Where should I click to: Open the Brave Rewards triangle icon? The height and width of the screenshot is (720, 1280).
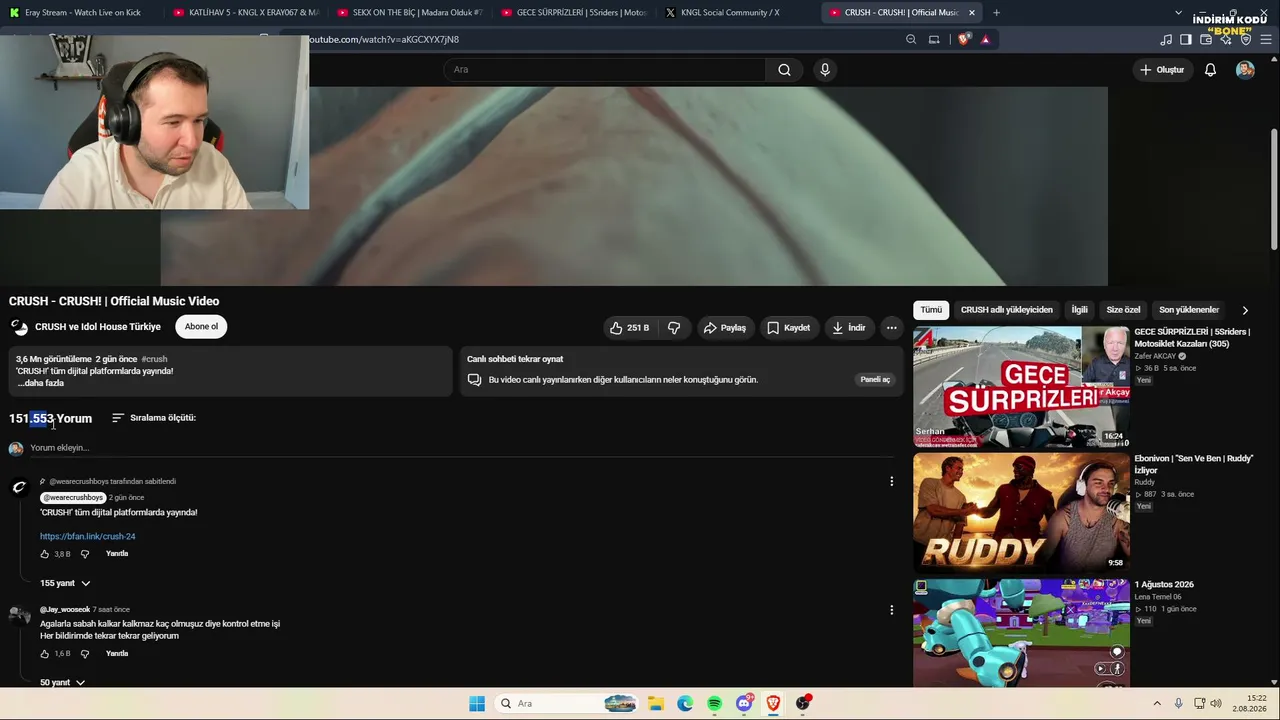986,40
